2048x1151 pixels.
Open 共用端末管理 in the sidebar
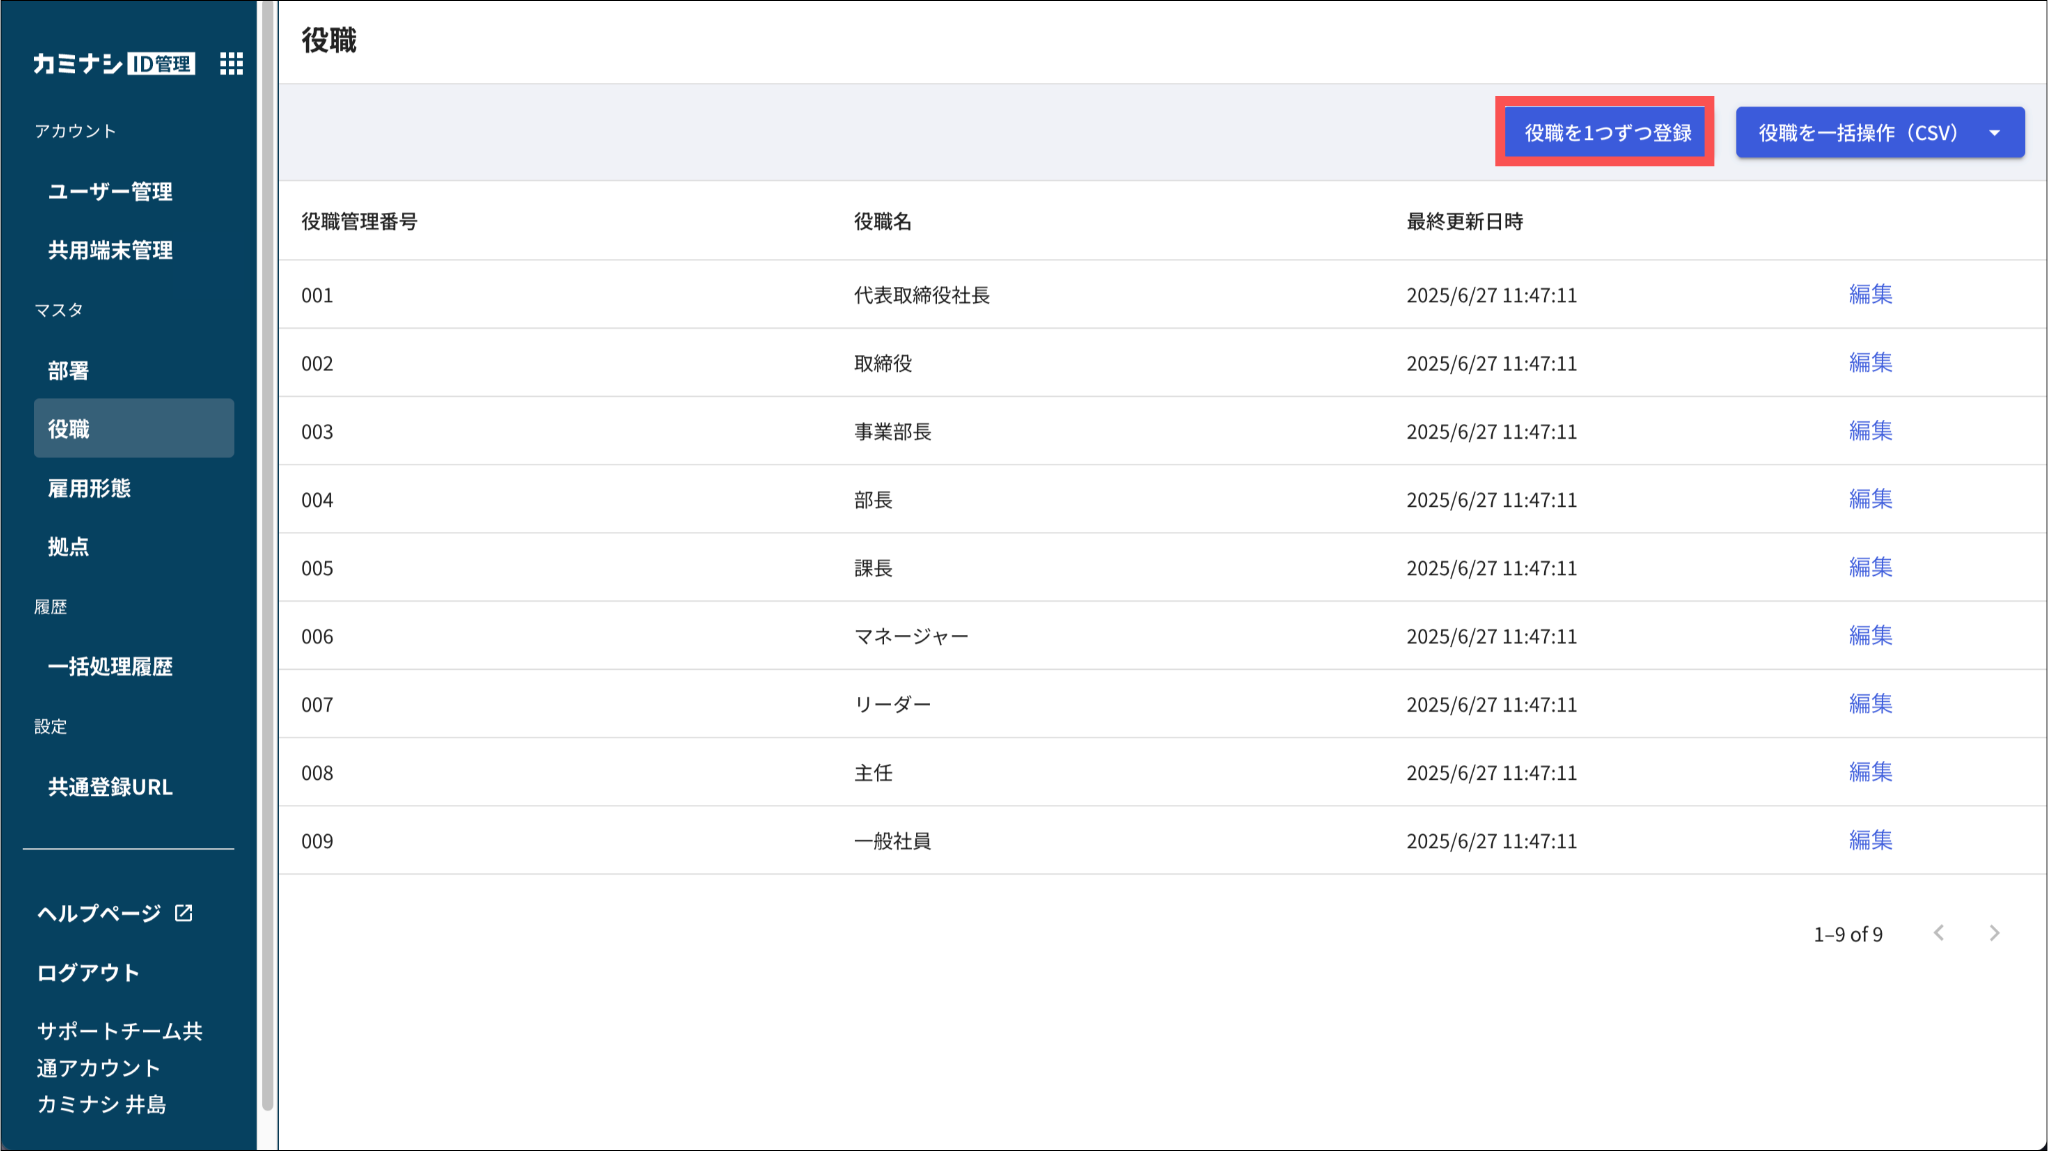coord(110,250)
